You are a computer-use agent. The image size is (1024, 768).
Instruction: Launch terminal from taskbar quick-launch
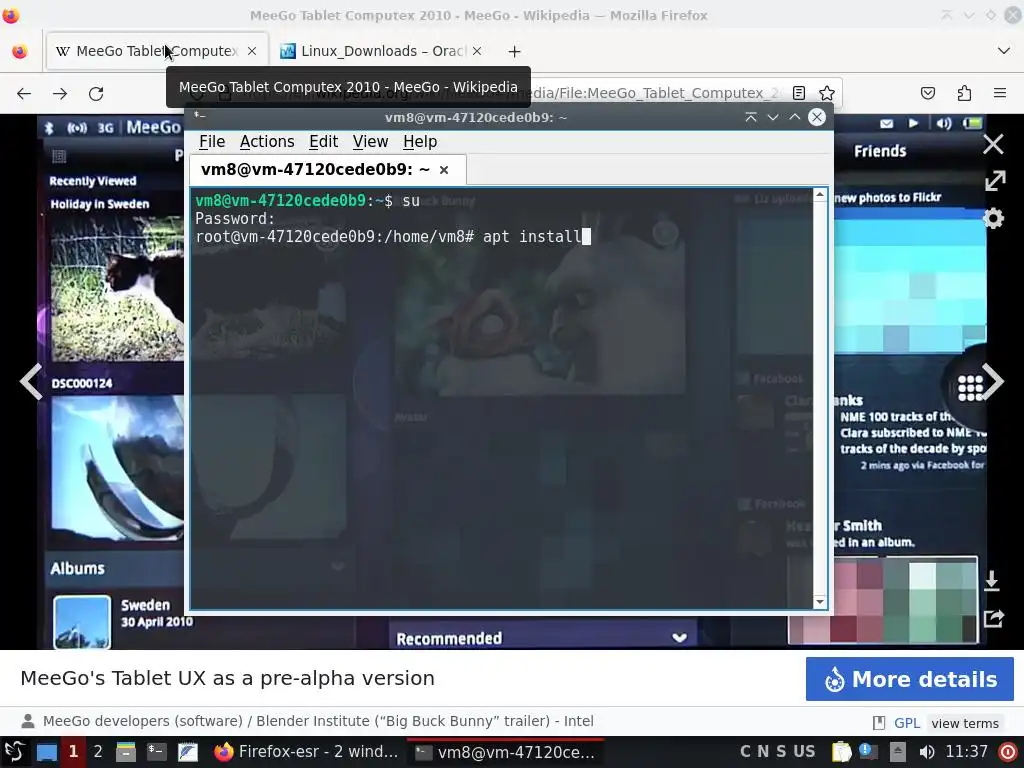[x=157, y=752]
